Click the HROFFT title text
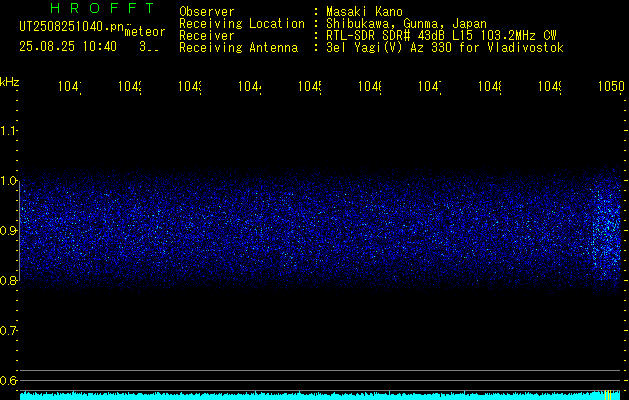This screenshot has width=629, height=400. 102,8
